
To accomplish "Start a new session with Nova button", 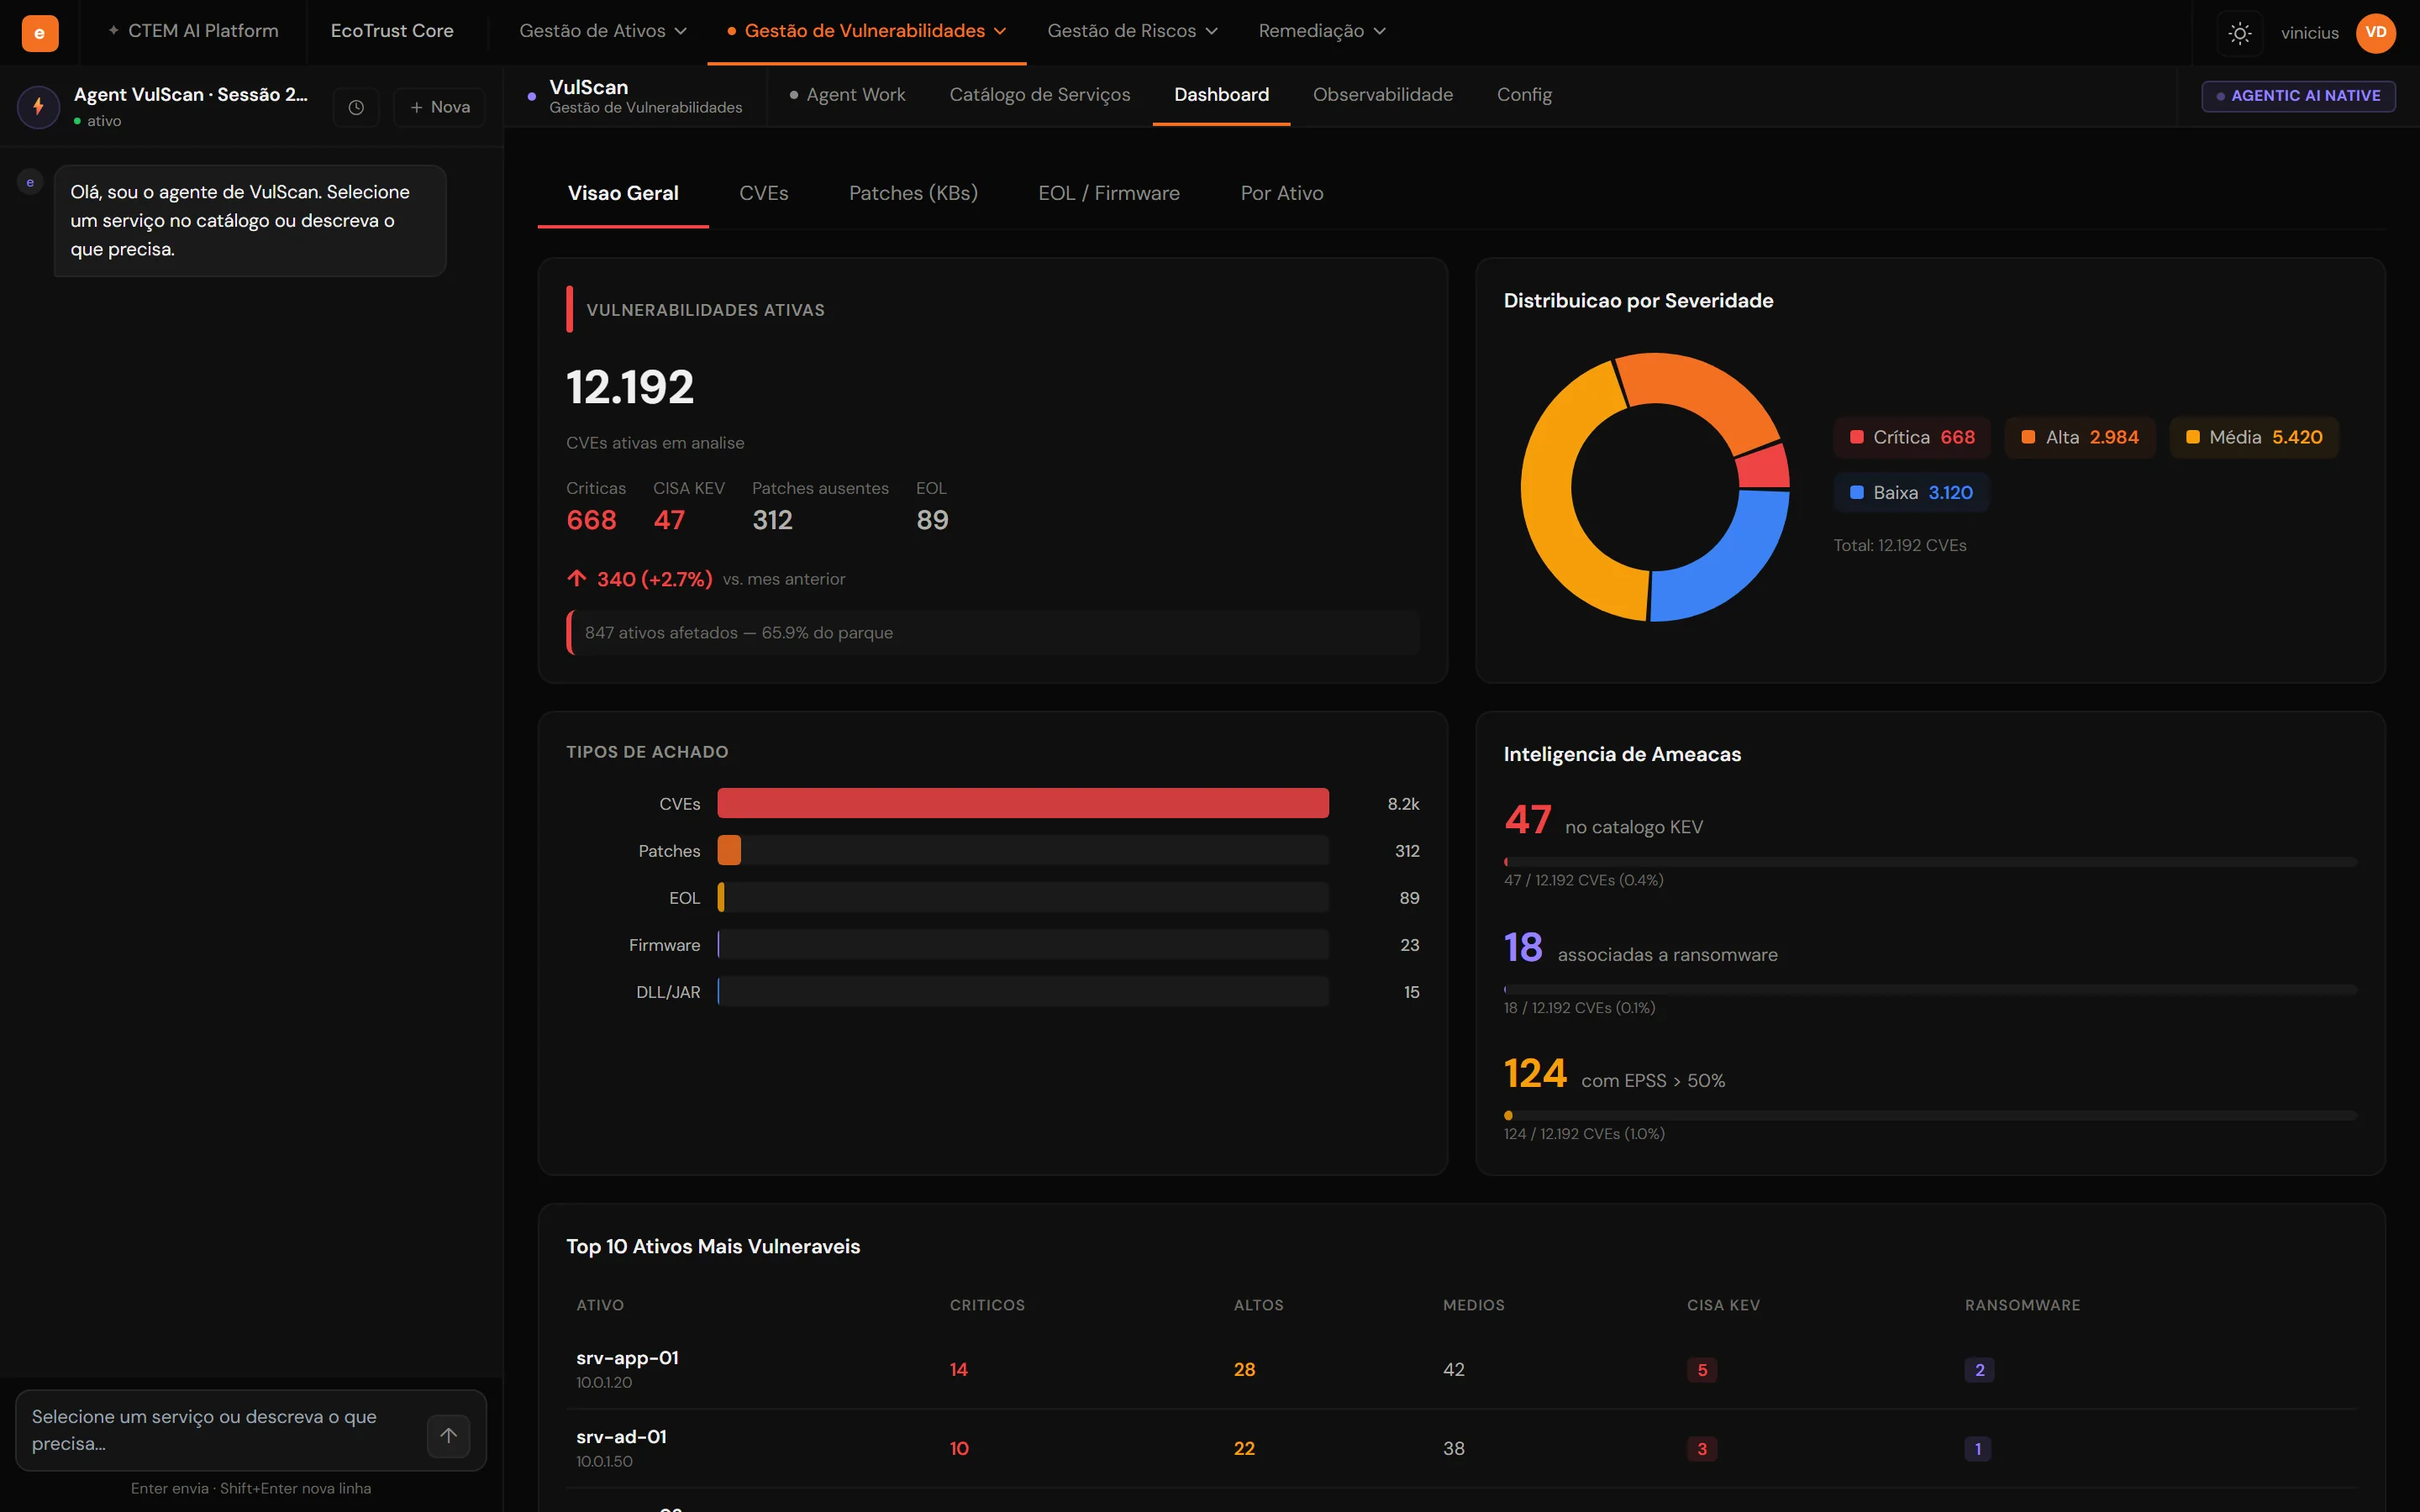I will click(x=439, y=107).
